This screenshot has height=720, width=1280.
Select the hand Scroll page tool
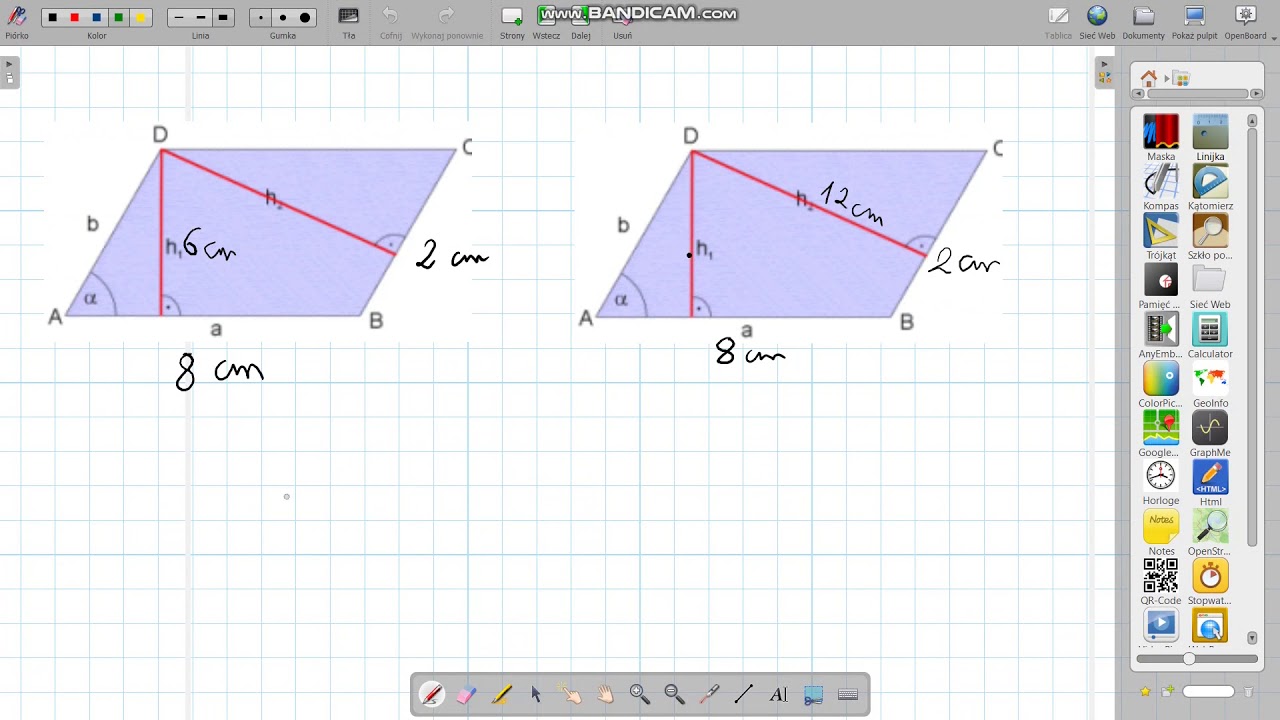point(605,695)
